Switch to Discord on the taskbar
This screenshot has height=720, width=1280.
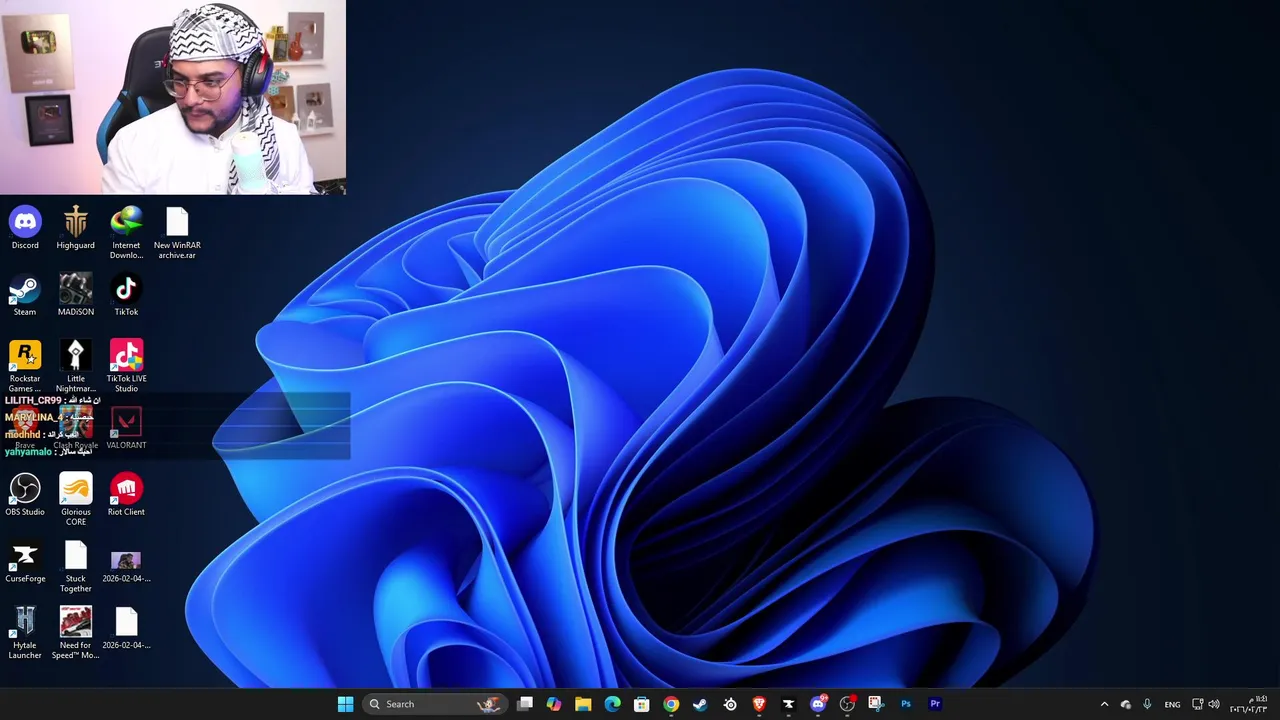(x=818, y=704)
